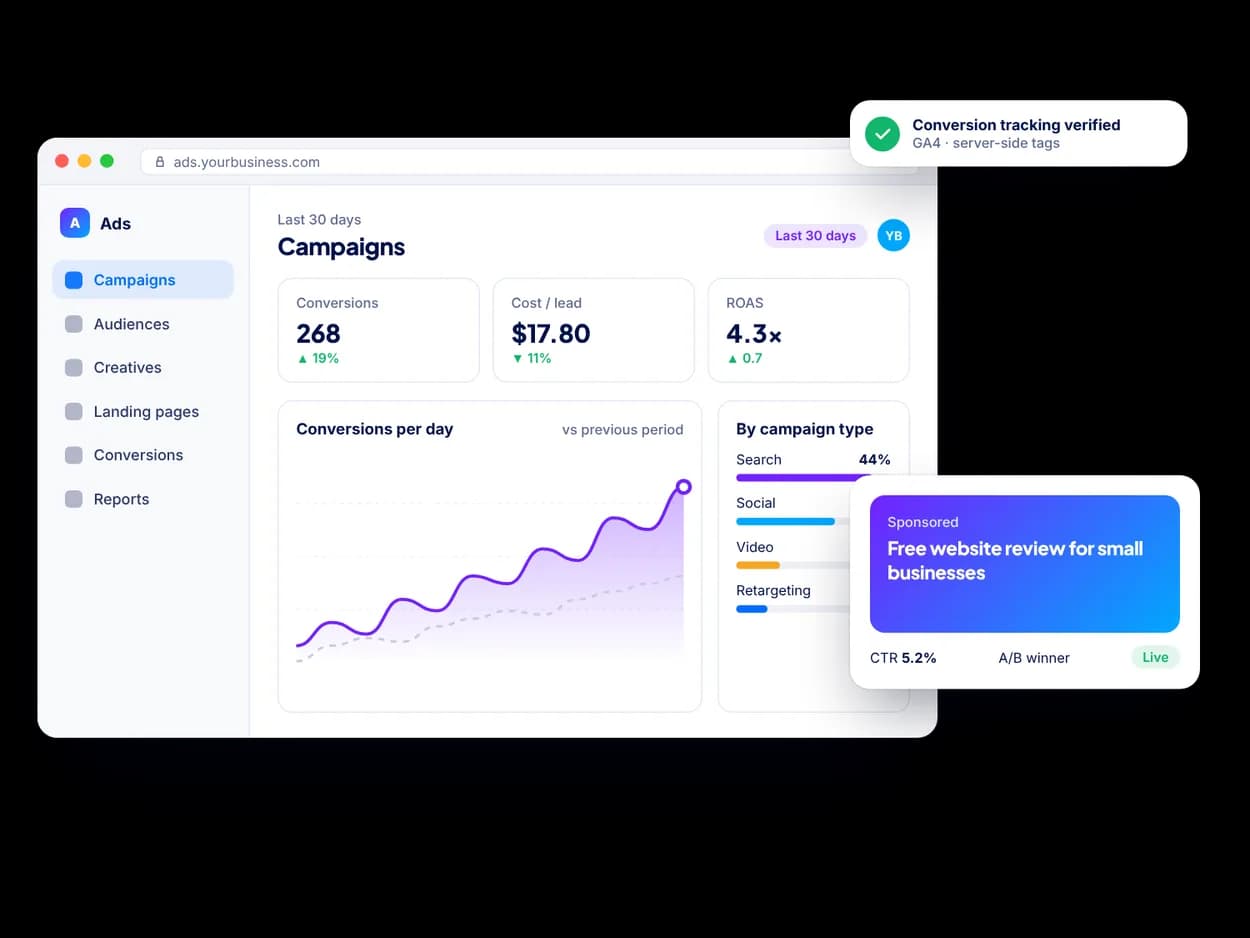Click the green checkmark verification icon

pyautogui.click(x=882, y=133)
